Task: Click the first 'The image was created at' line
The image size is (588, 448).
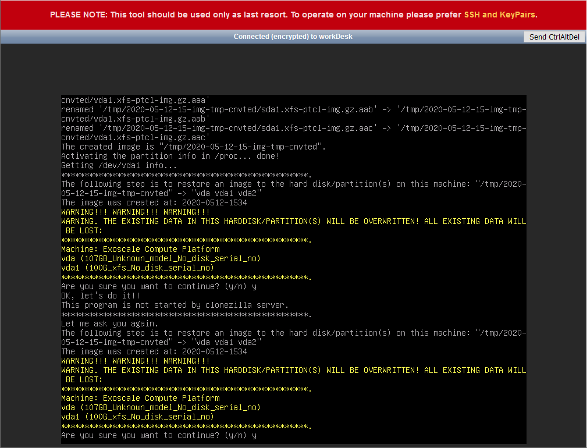Action: coord(154,203)
